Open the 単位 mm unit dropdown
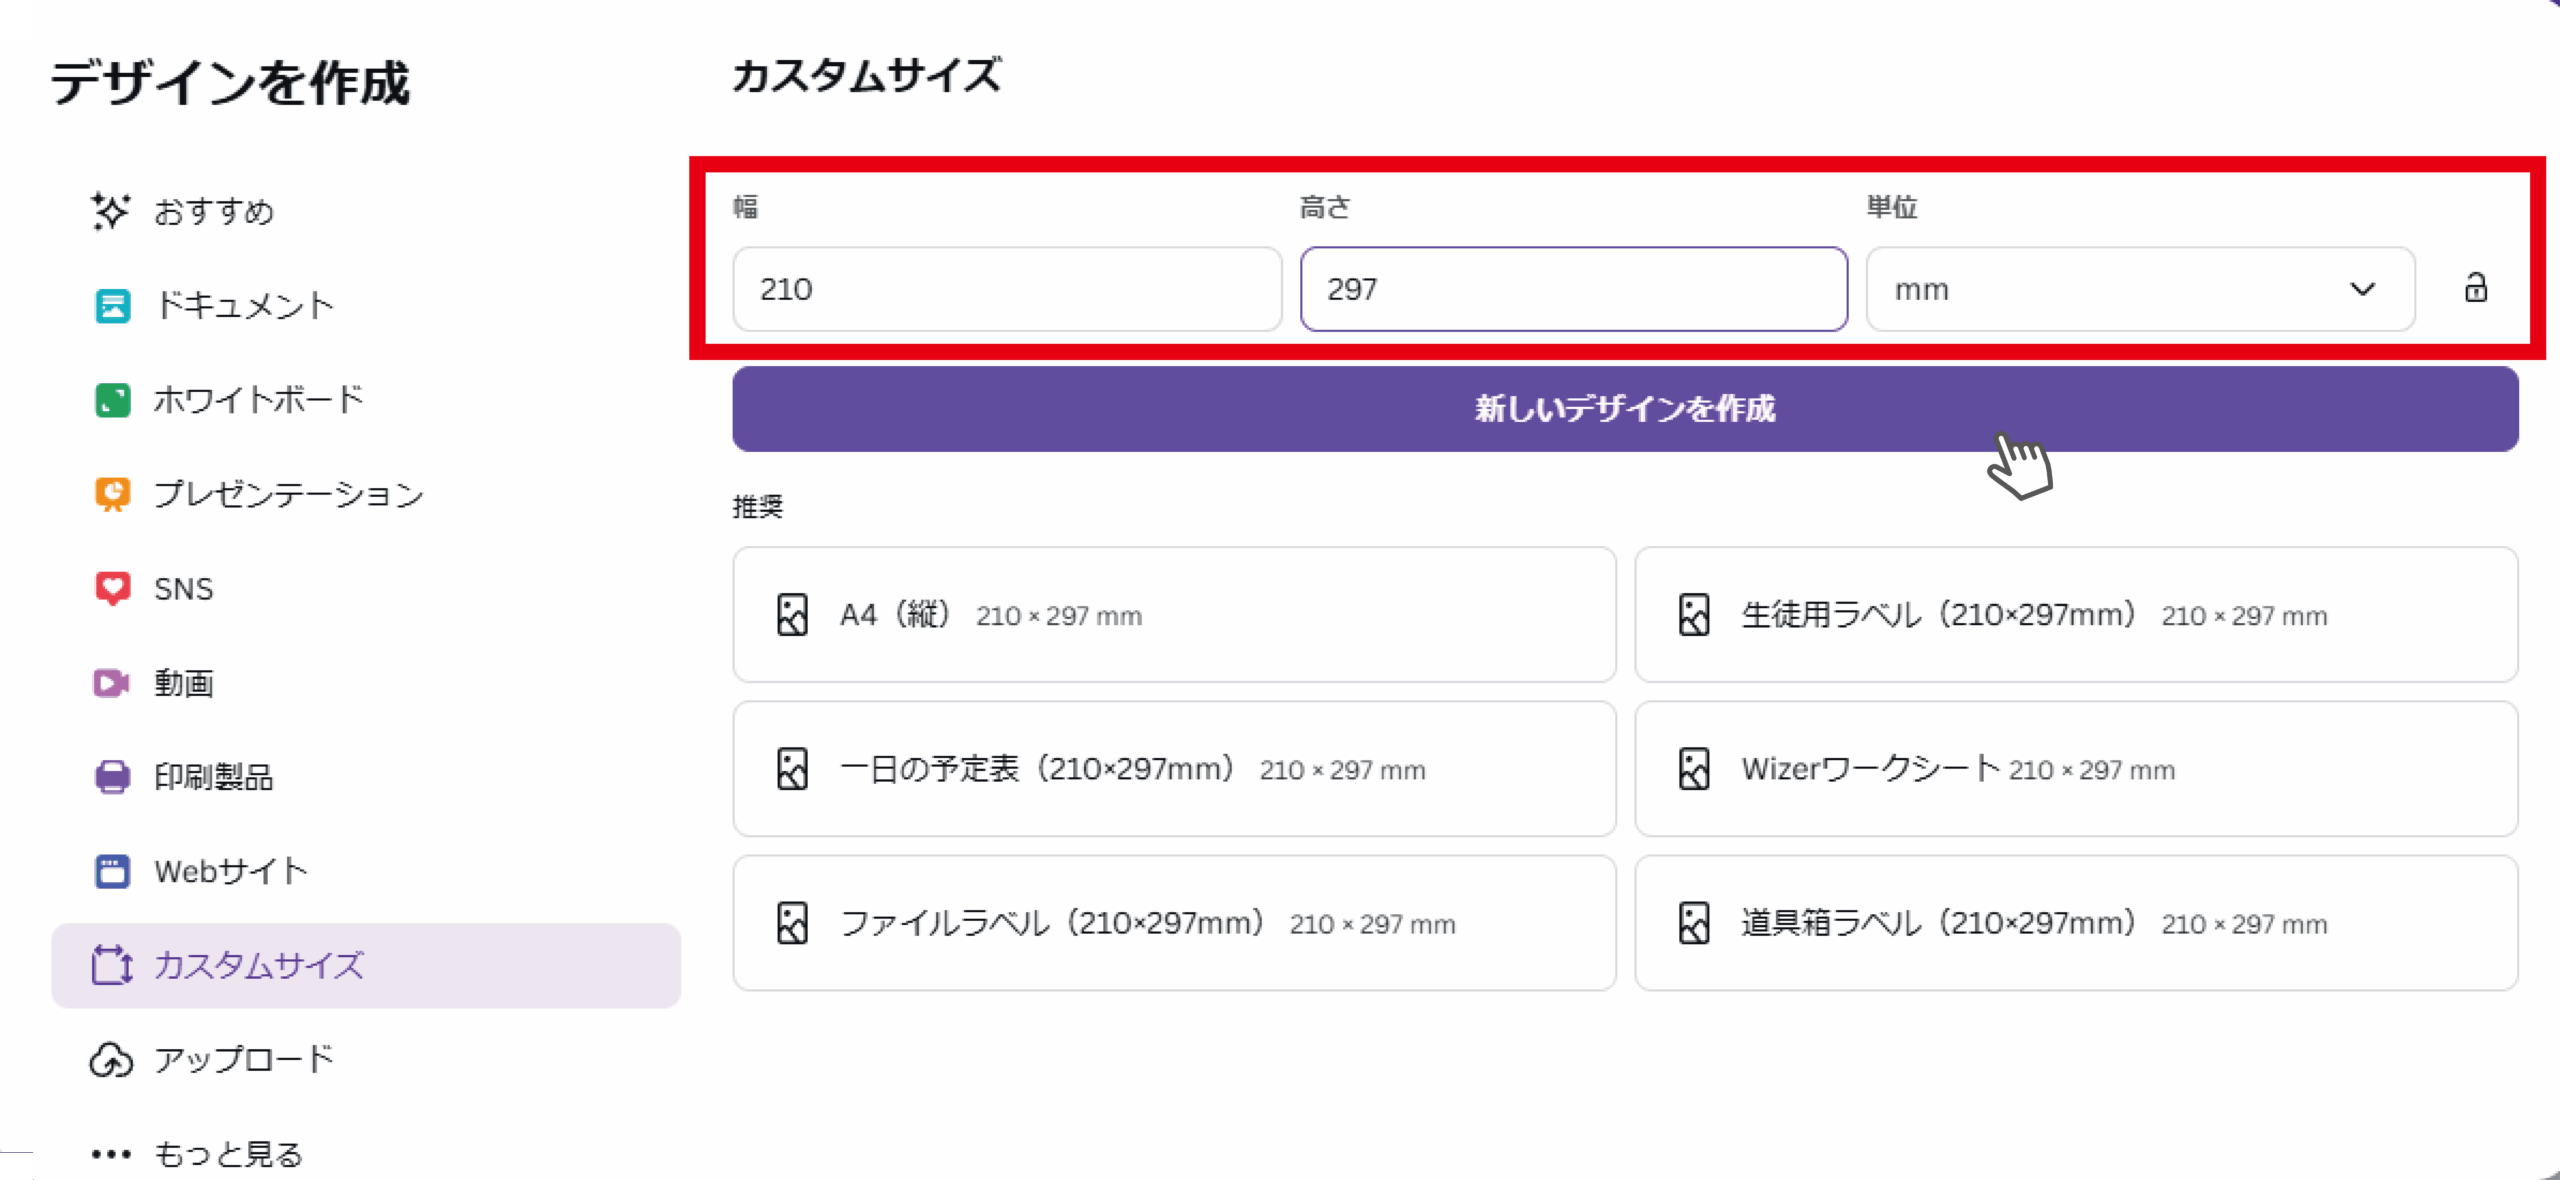This screenshot has height=1180, width=2560. pyautogui.click(x=2140, y=289)
